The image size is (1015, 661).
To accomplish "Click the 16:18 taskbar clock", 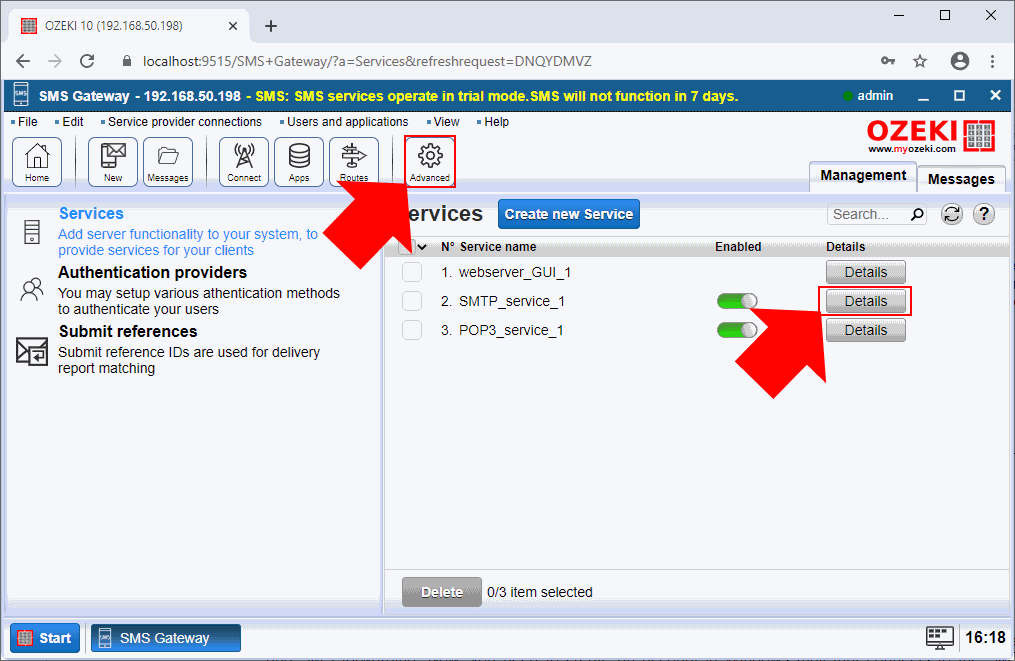I will 985,638.
